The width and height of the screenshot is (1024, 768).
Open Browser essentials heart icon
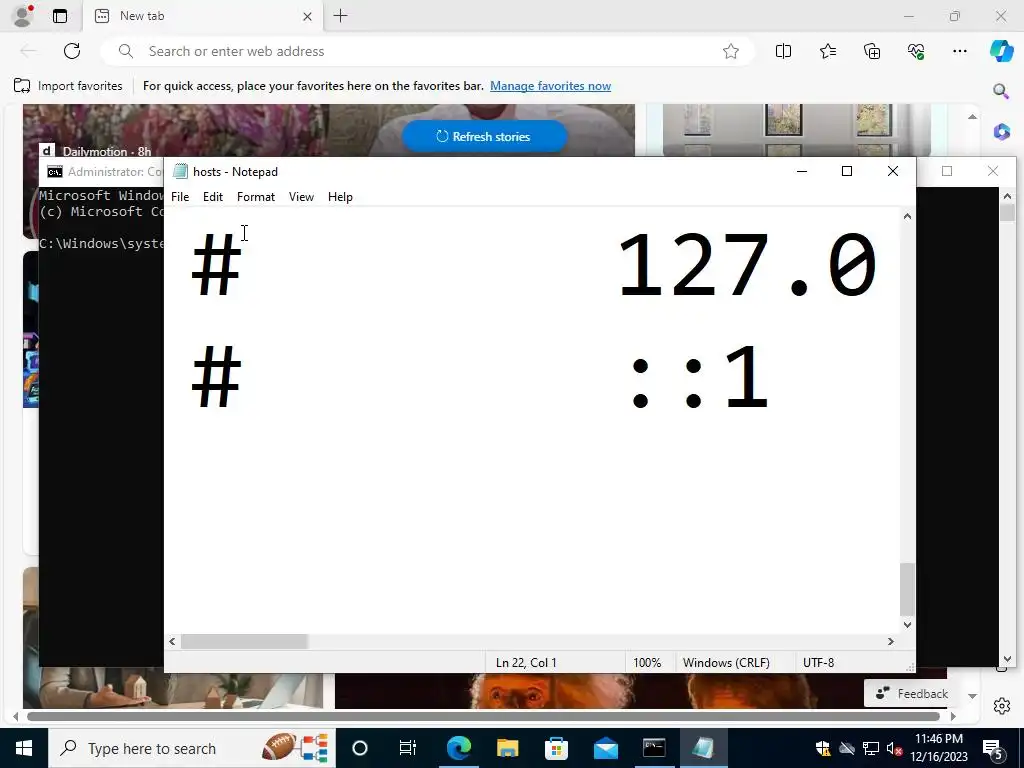click(x=916, y=51)
